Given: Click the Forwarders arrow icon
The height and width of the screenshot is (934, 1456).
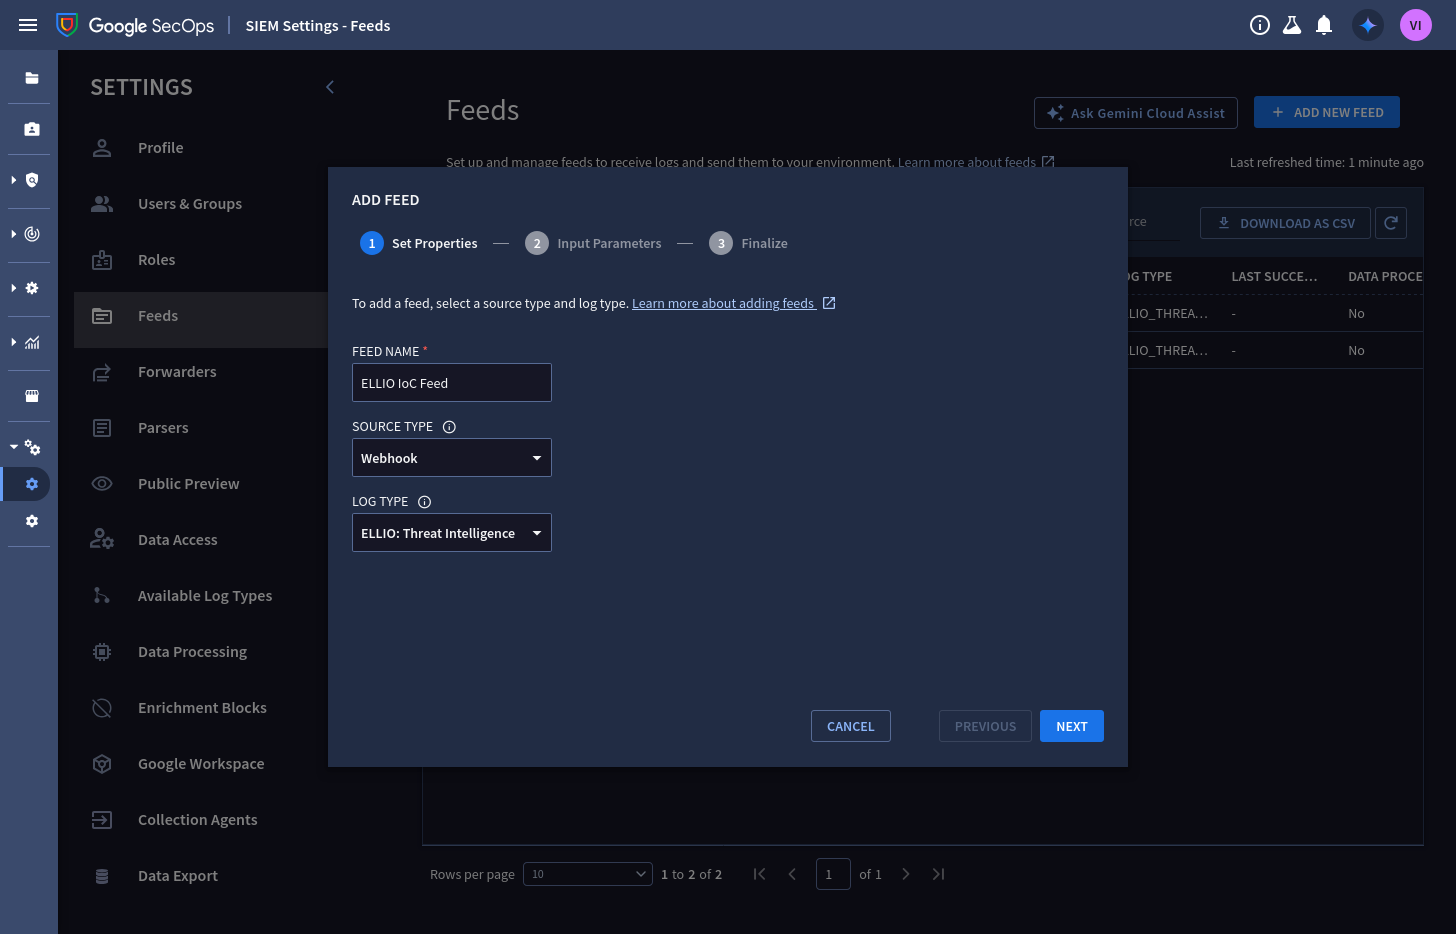Looking at the screenshot, I should point(102,372).
